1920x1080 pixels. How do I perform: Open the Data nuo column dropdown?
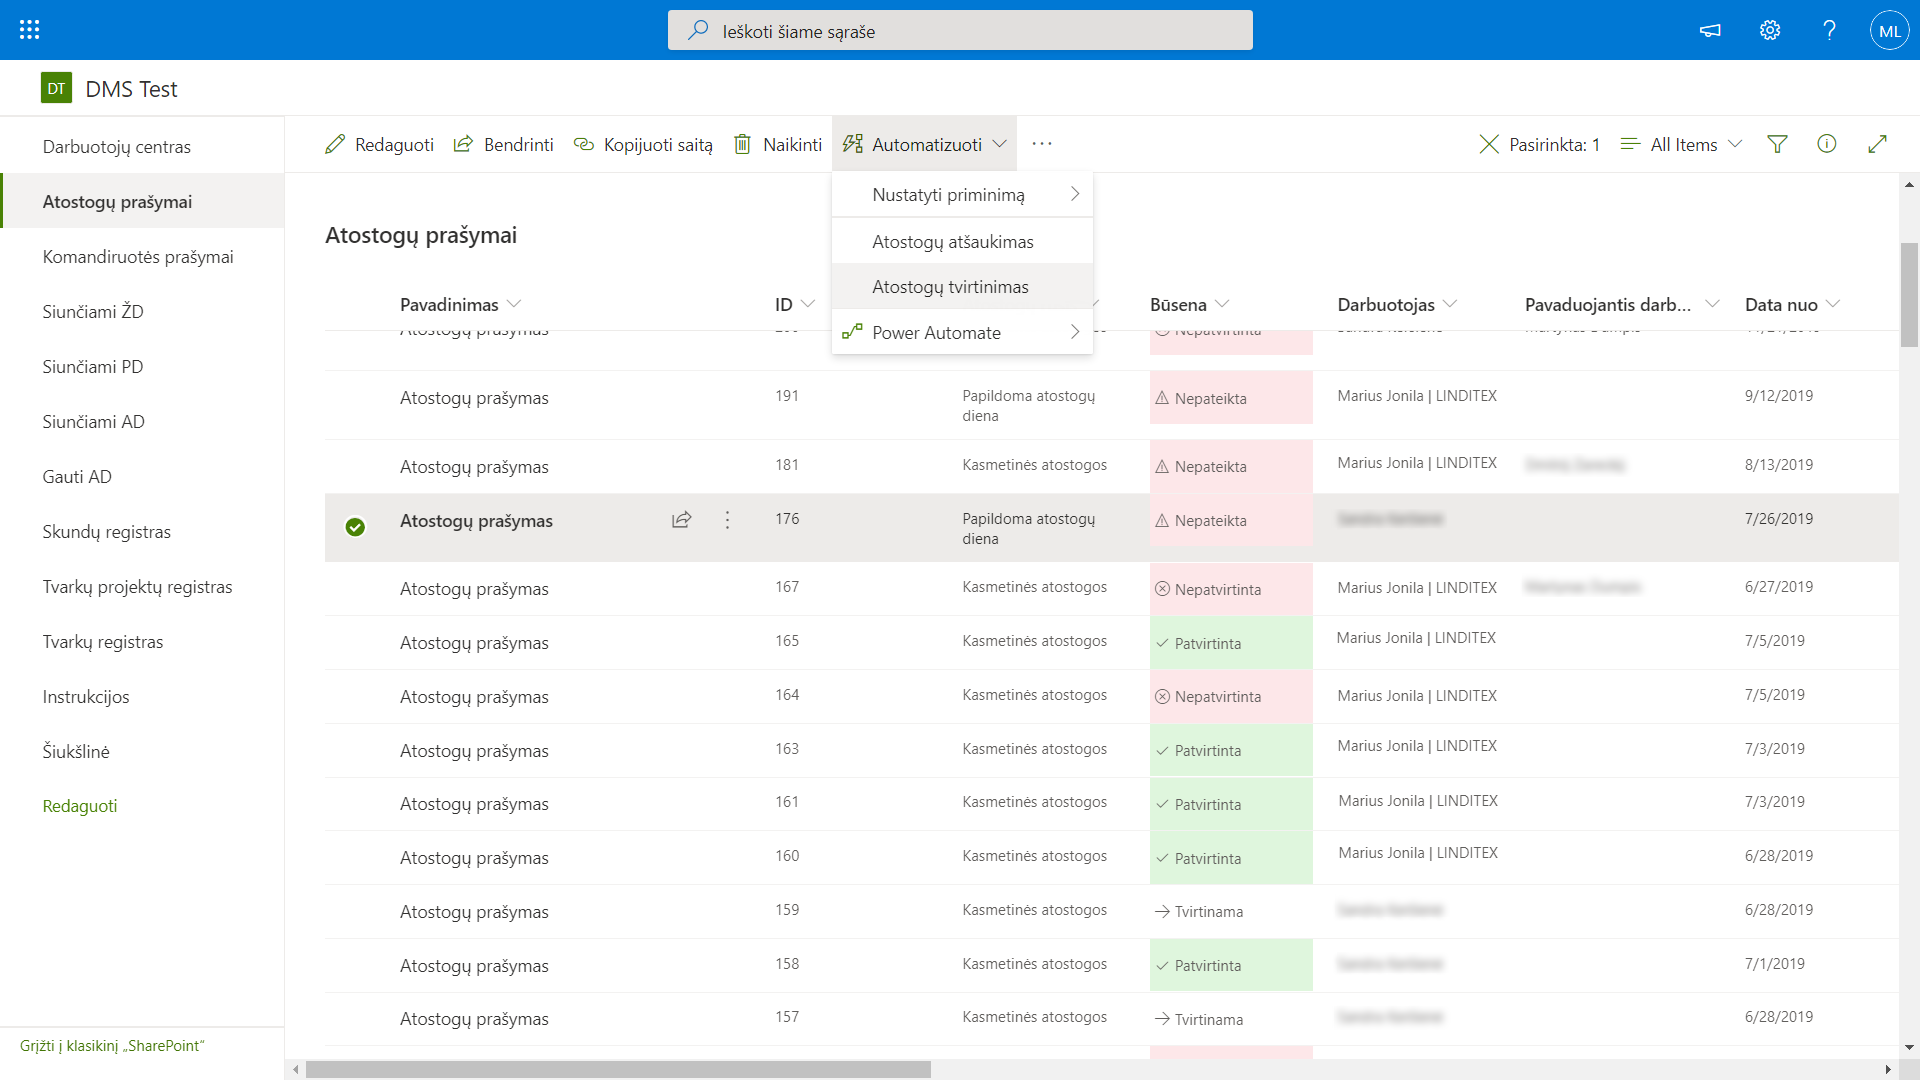pyautogui.click(x=1833, y=304)
